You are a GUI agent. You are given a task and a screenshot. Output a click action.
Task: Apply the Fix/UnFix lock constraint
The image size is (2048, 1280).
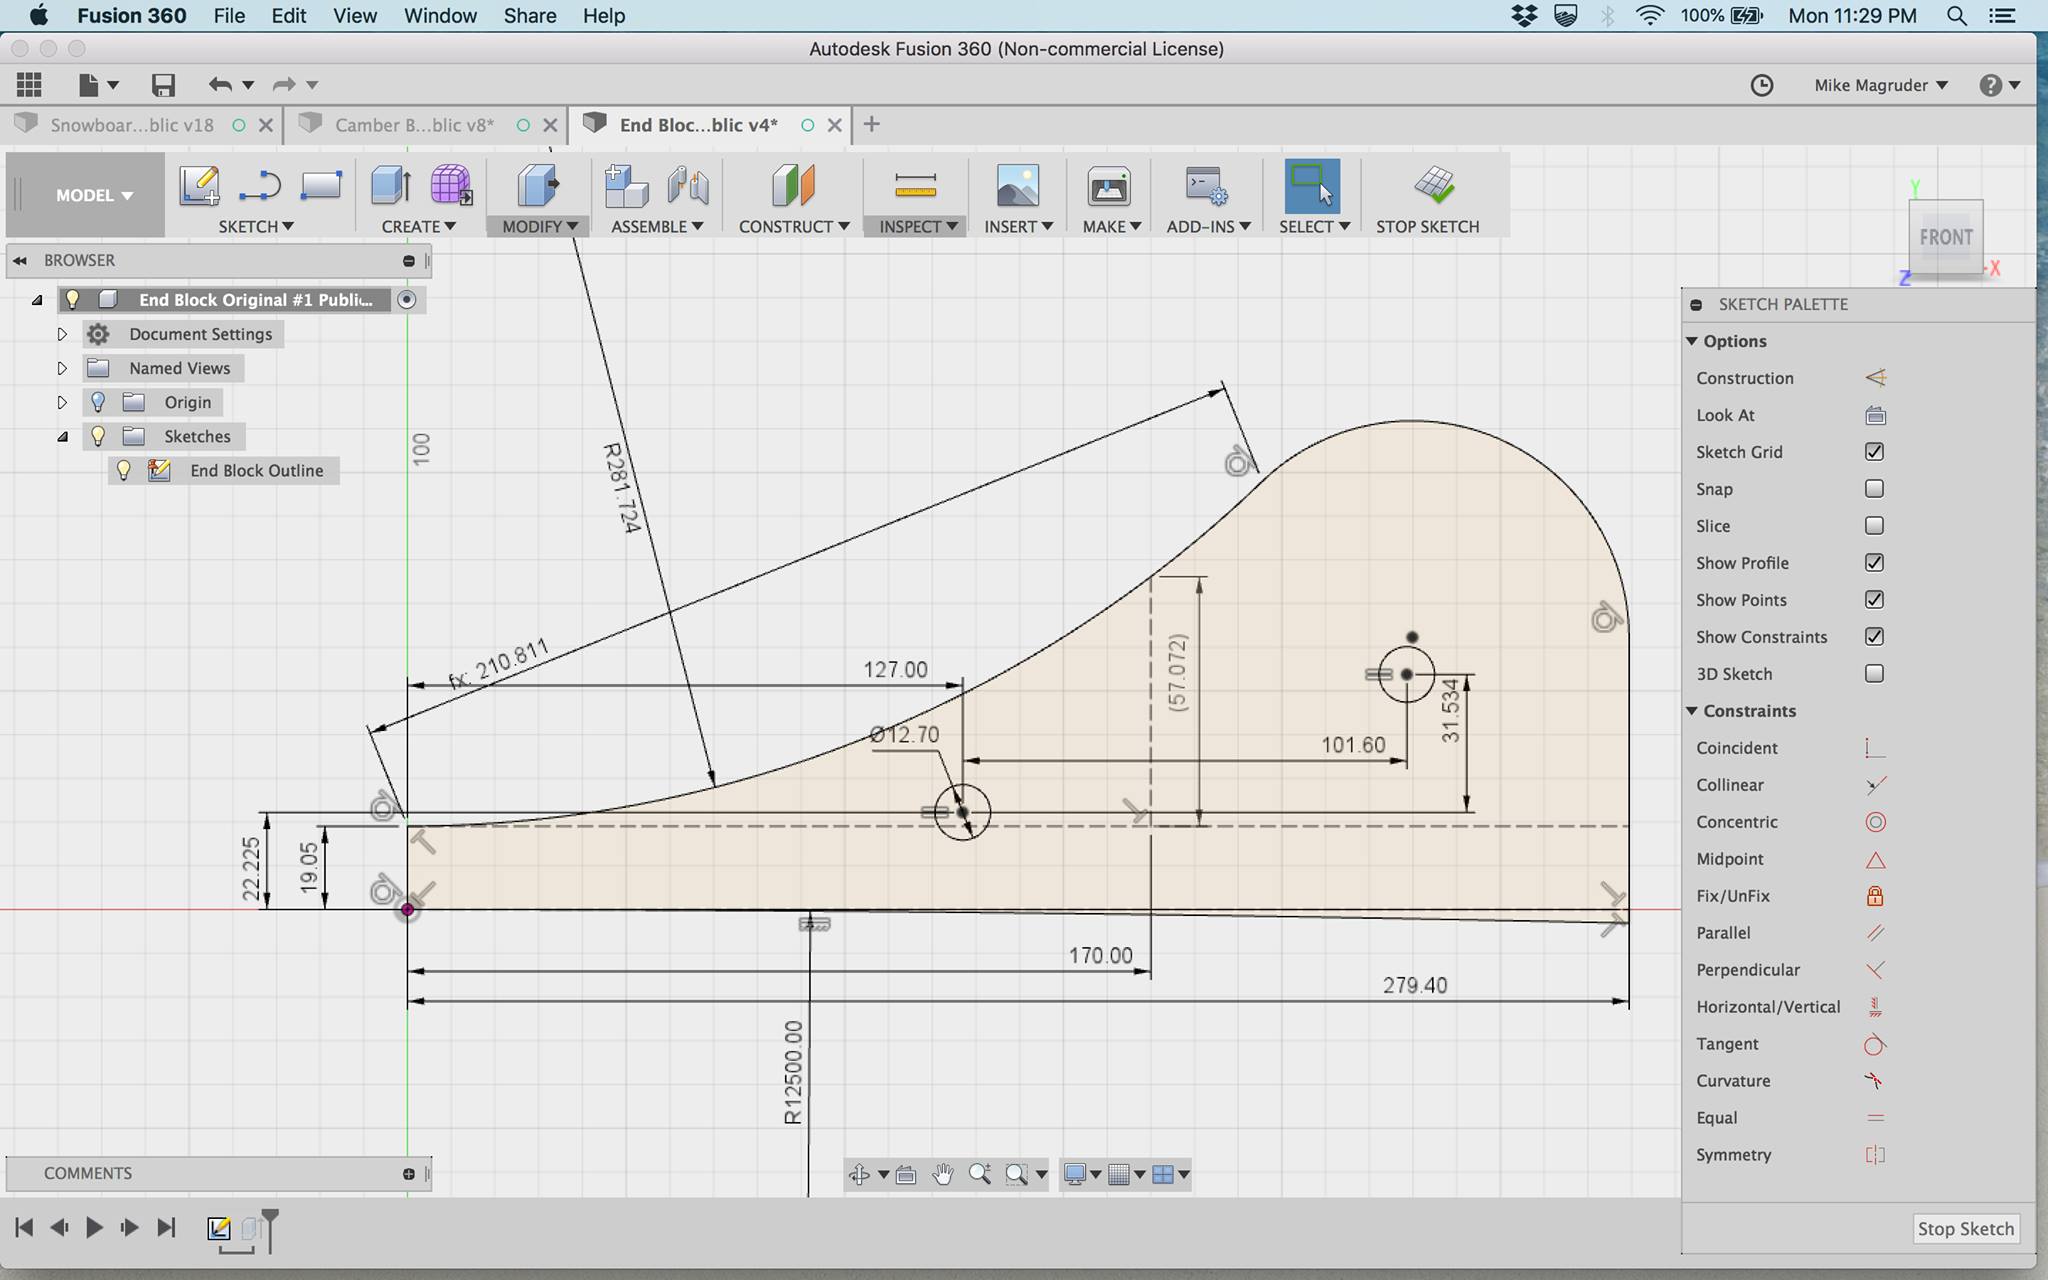[x=1874, y=896]
